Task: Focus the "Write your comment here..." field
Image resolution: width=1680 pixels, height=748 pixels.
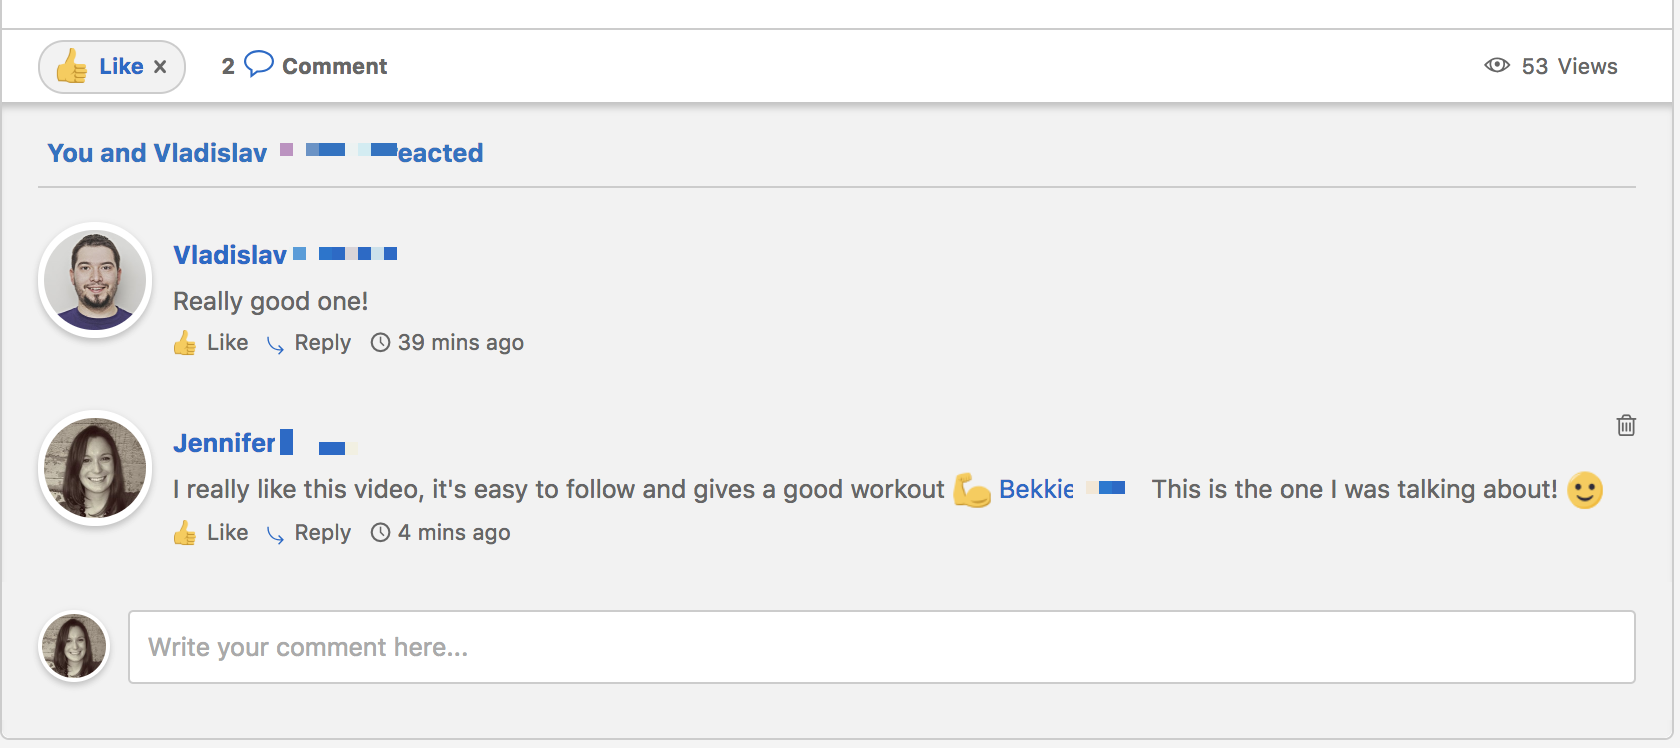Action: pos(881,647)
